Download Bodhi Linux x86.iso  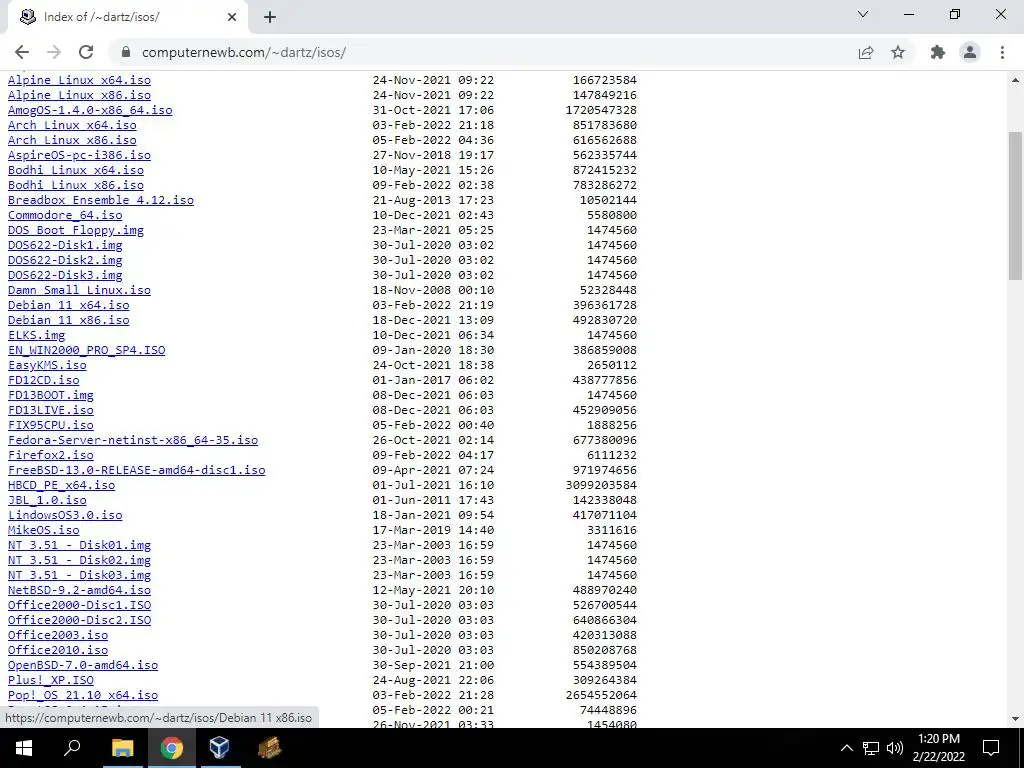pos(76,185)
